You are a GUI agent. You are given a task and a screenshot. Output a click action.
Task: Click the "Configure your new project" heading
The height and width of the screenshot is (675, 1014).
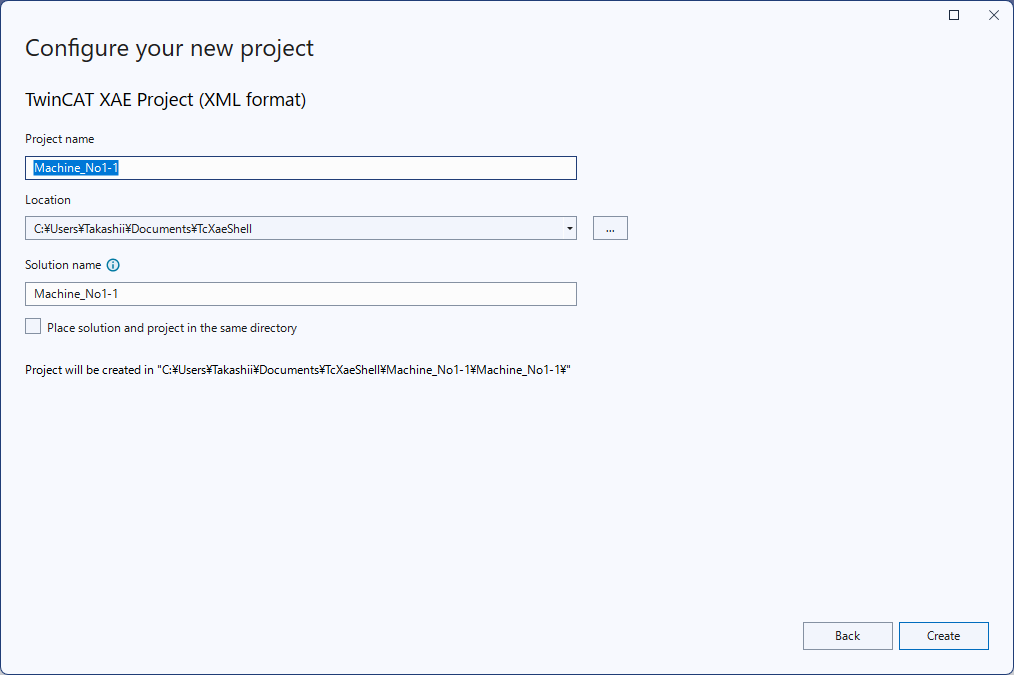[x=169, y=48]
